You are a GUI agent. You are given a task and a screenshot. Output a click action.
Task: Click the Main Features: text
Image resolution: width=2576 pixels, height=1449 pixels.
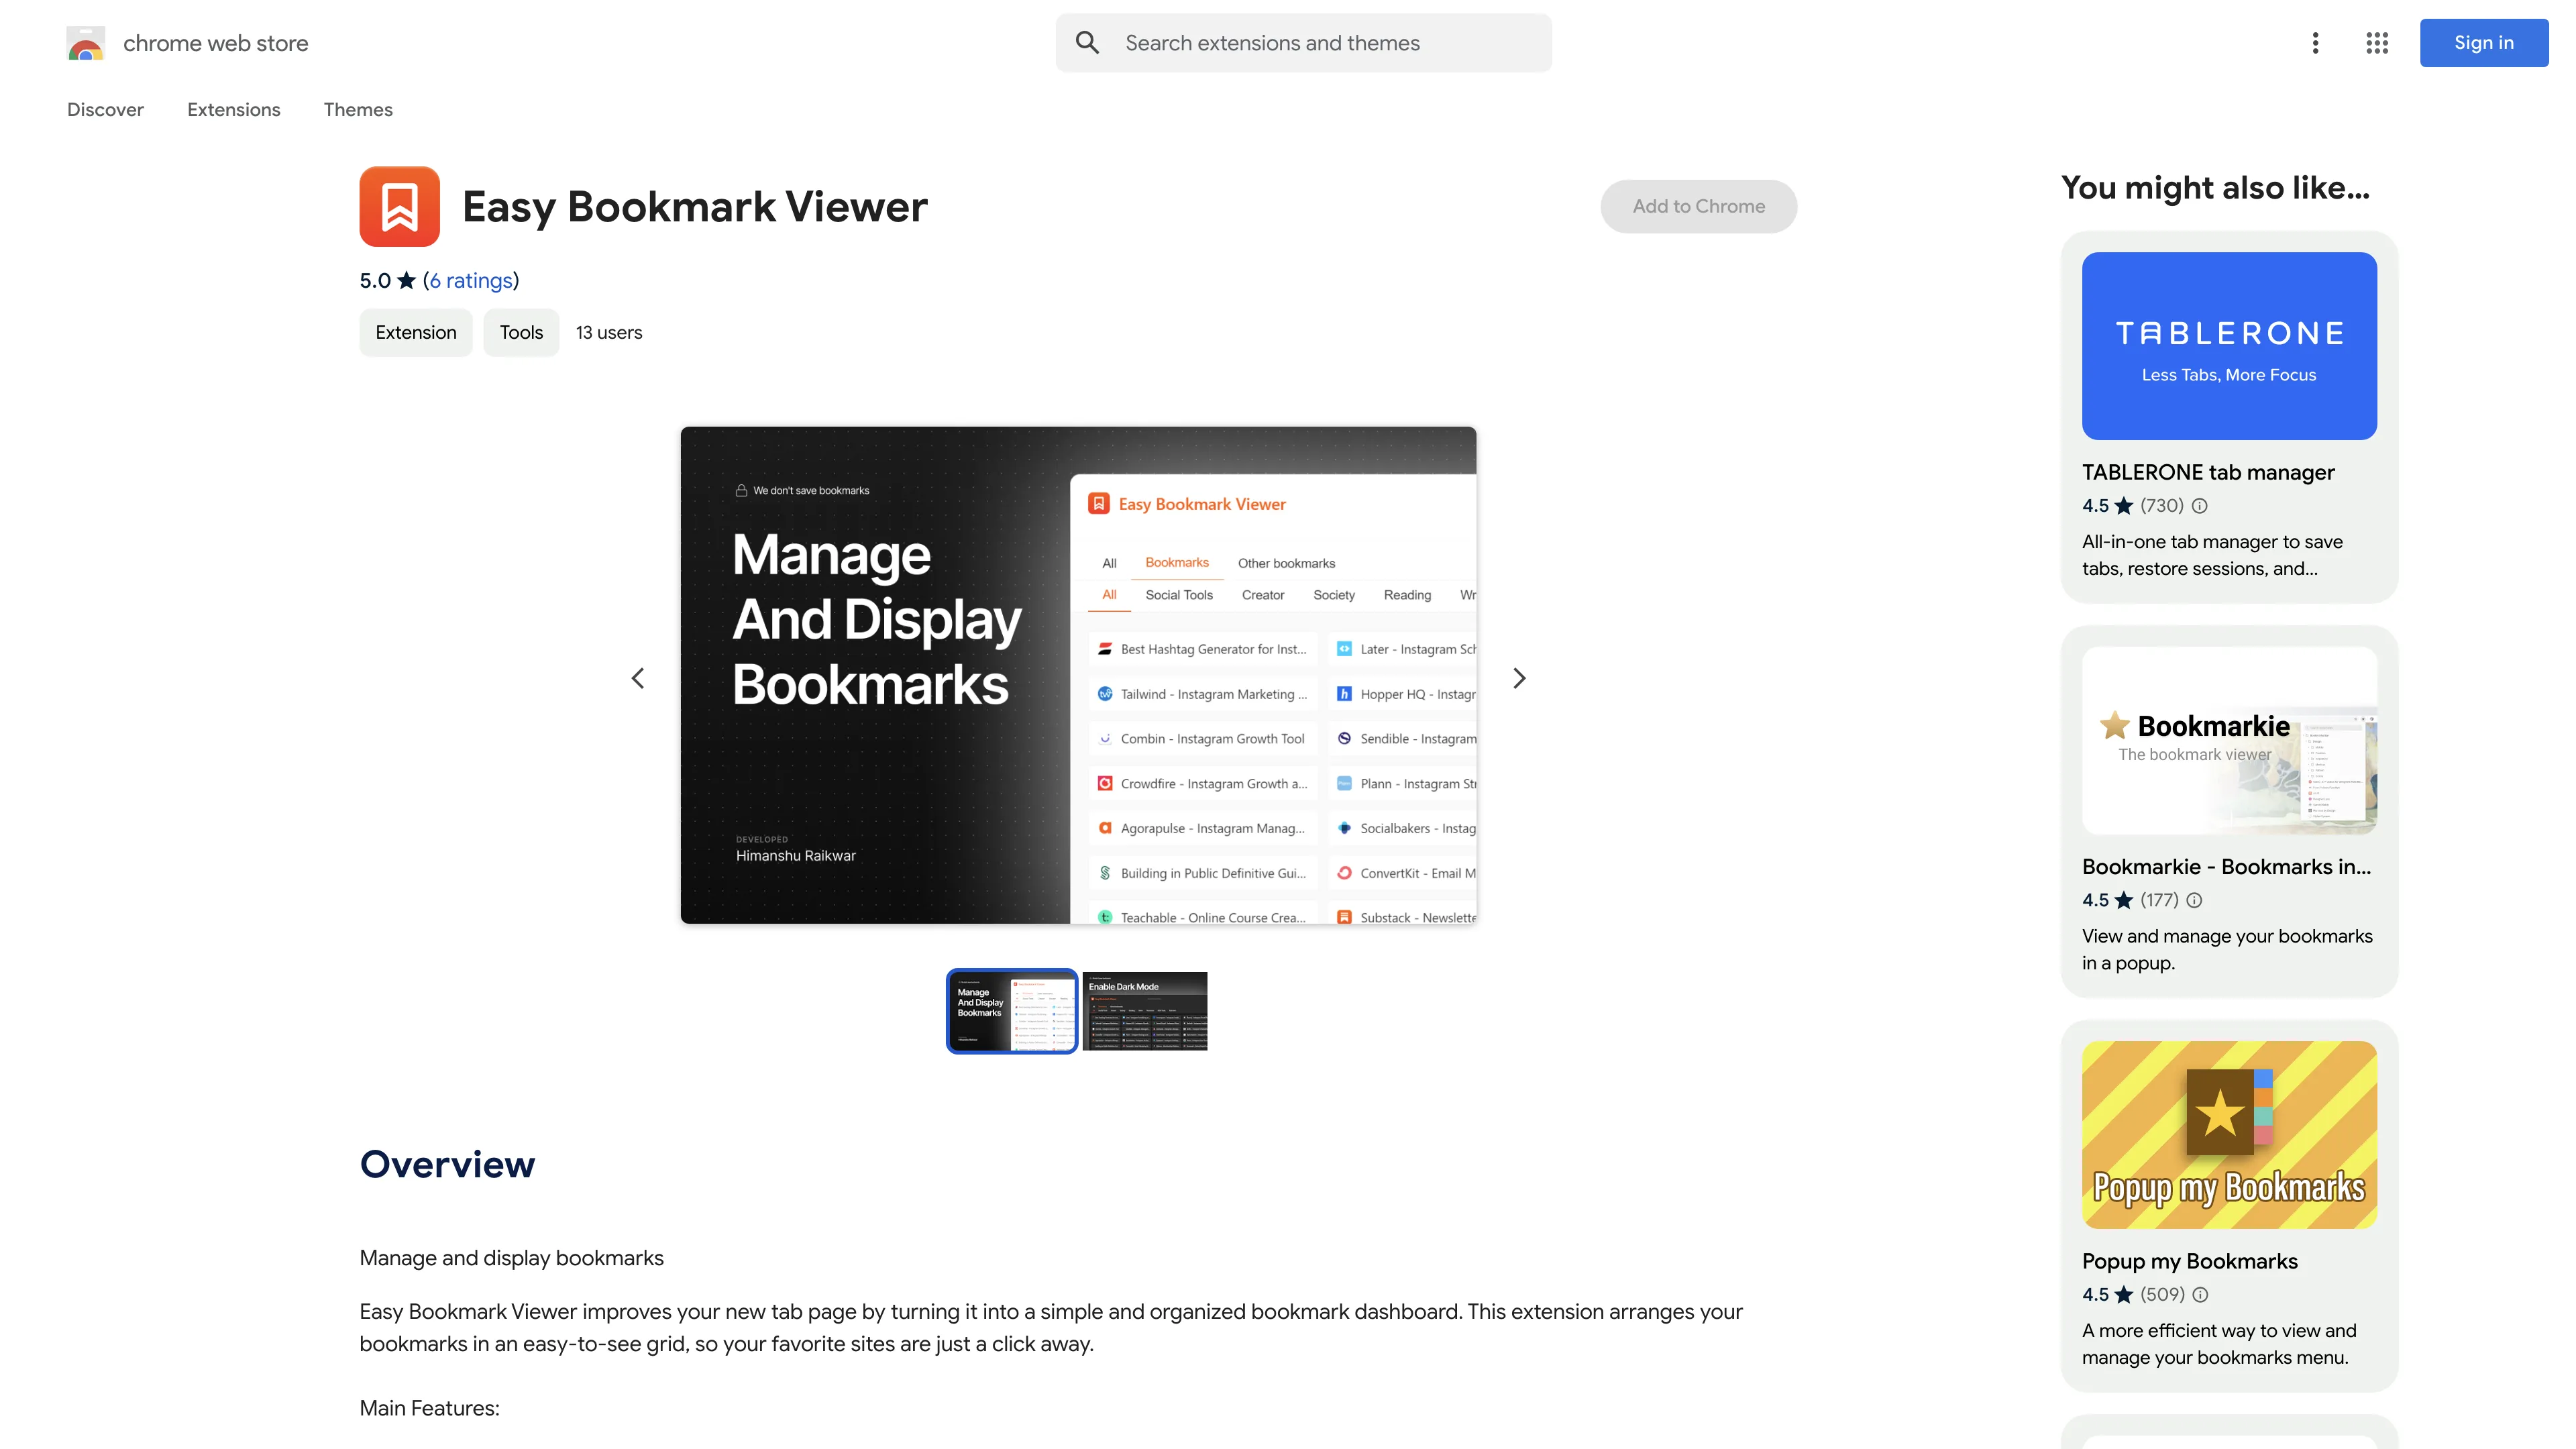point(429,1408)
